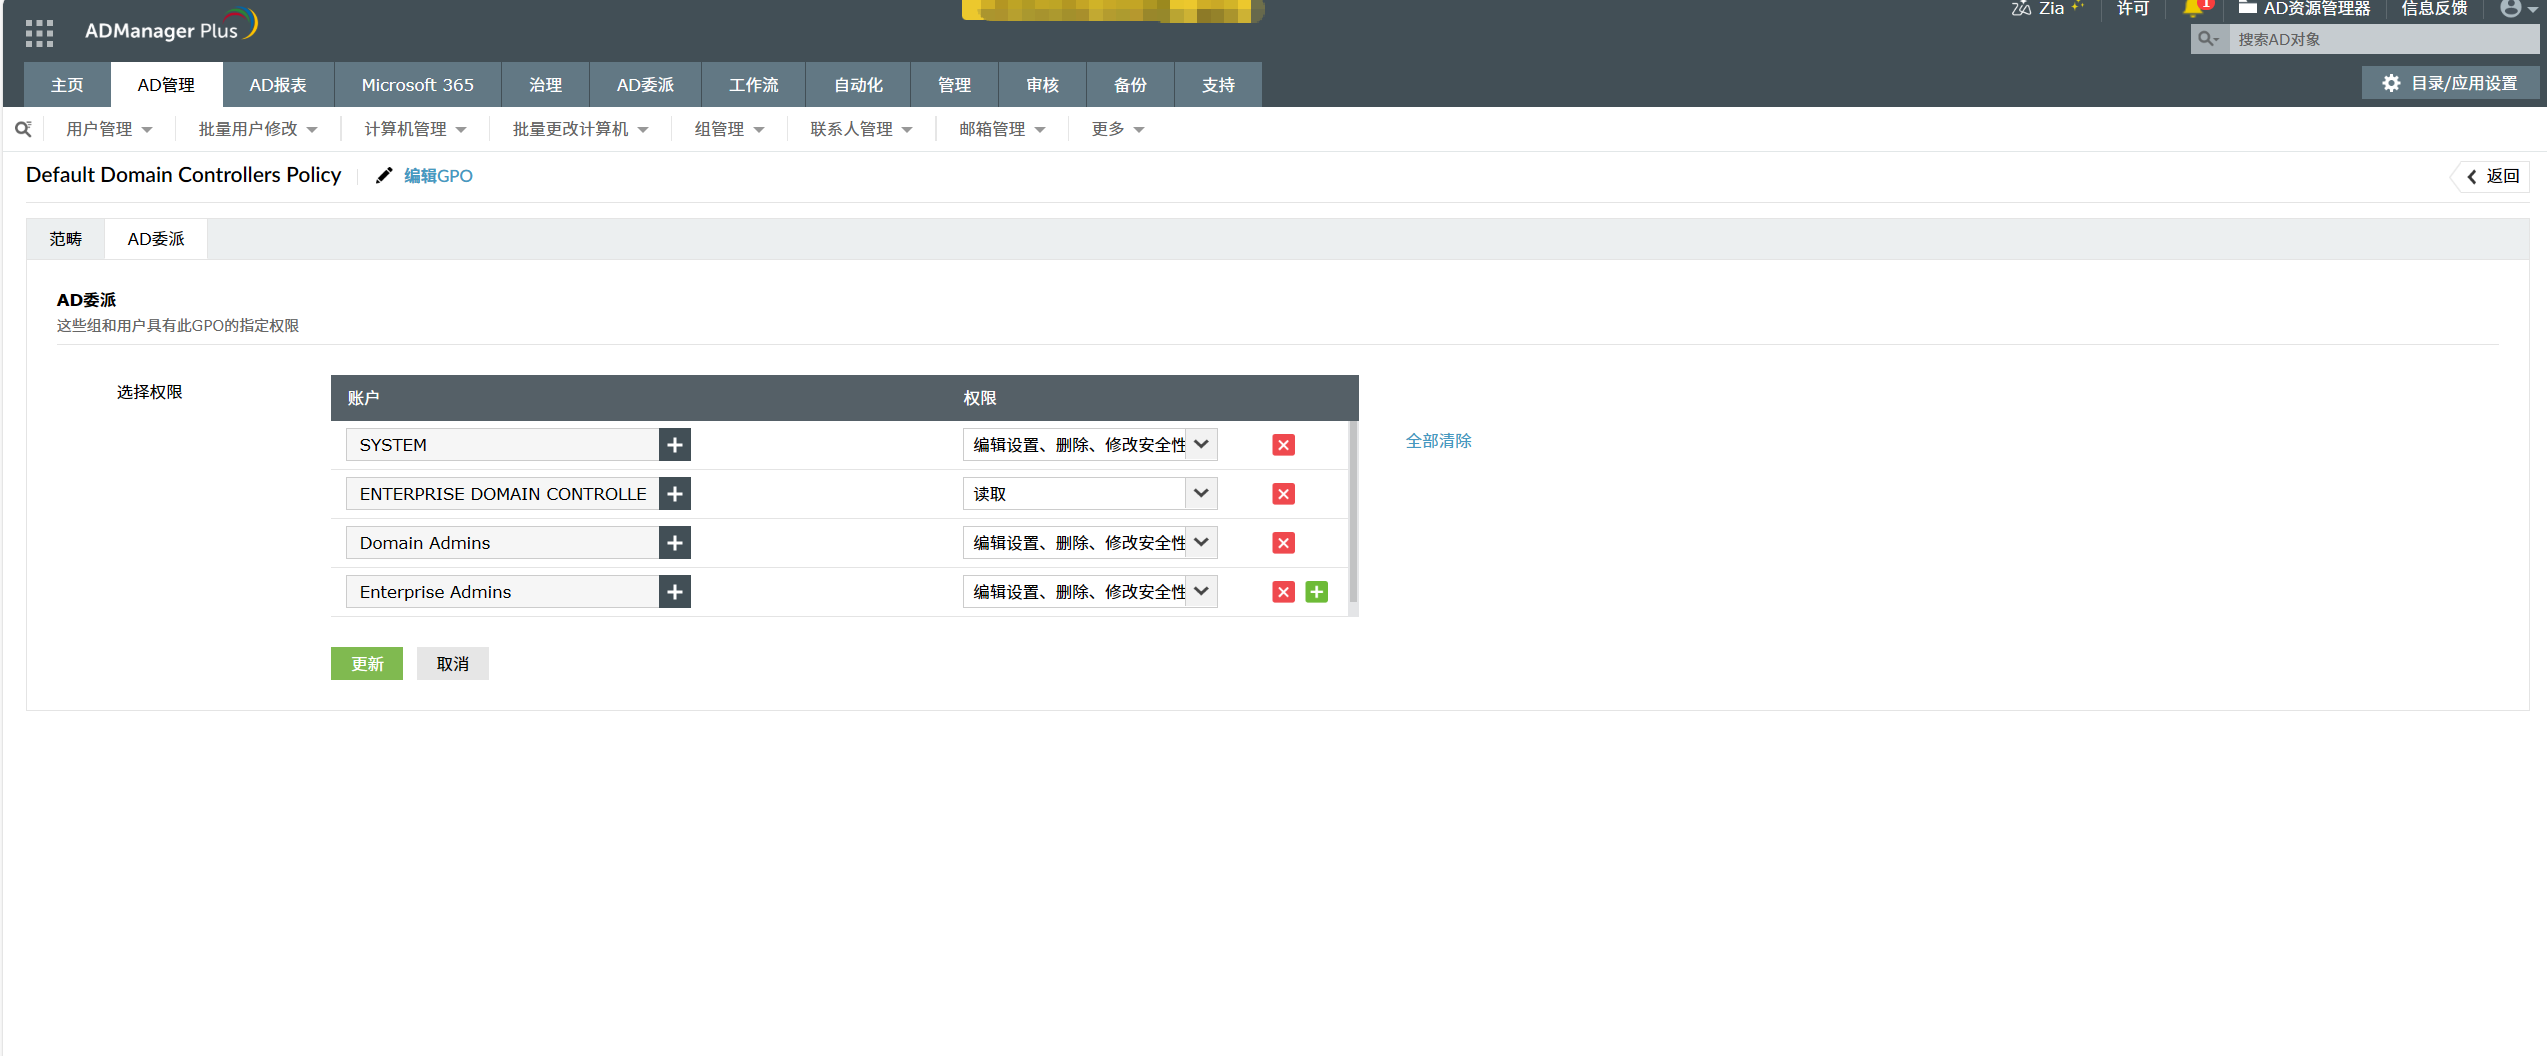The height and width of the screenshot is (1056, 2547).
Task: Open the Microsoft 365 tab
Action: click(418, 85)
